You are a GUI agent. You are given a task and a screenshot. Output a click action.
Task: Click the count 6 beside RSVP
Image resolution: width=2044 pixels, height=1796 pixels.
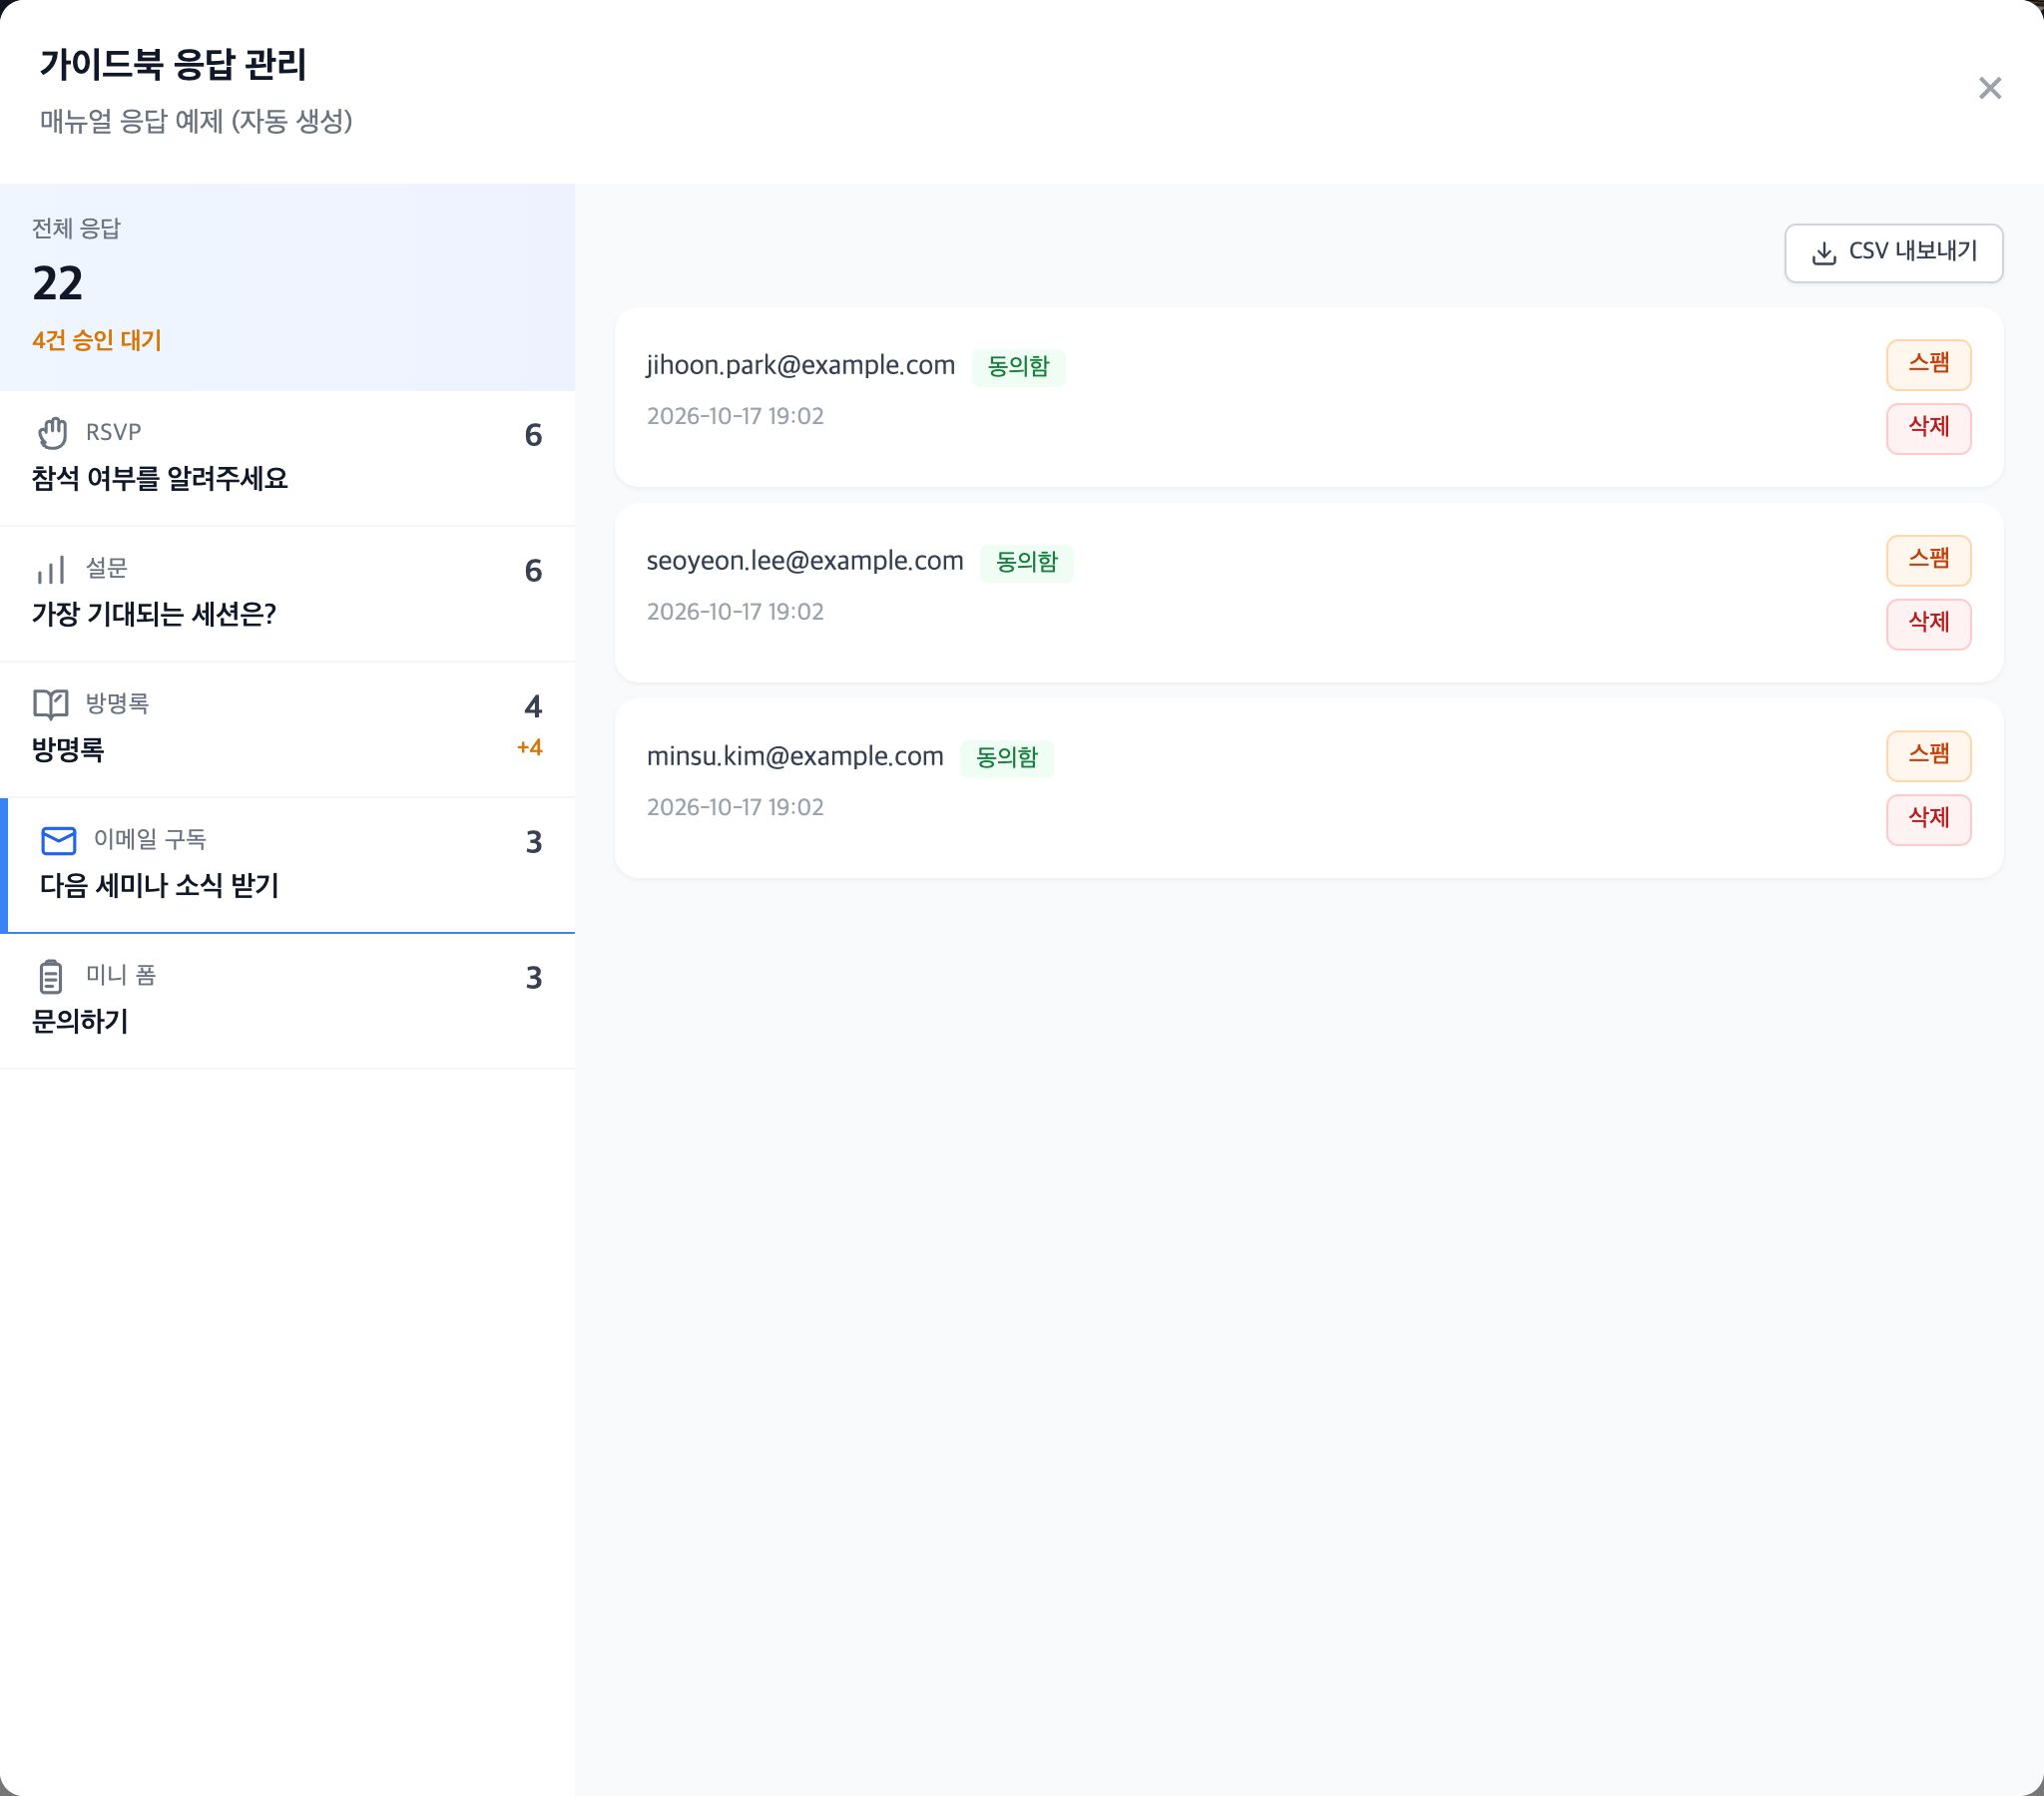point(533,435)
